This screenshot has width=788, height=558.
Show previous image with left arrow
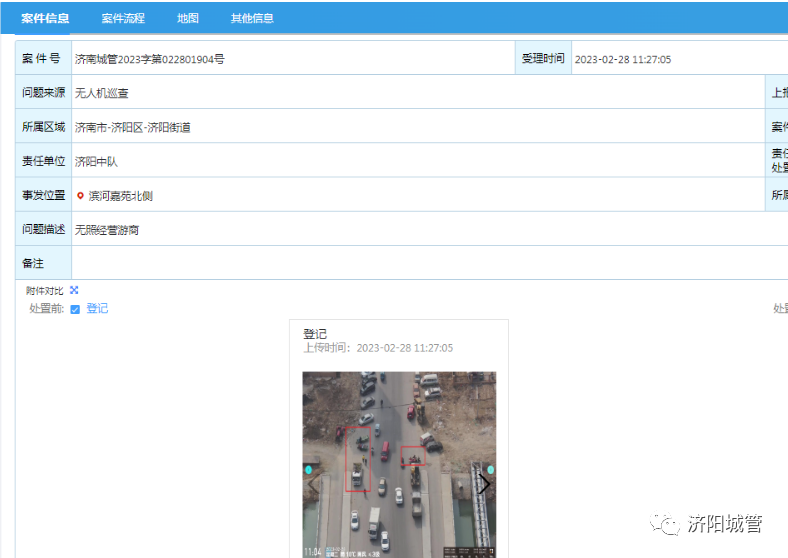point(313,484)
